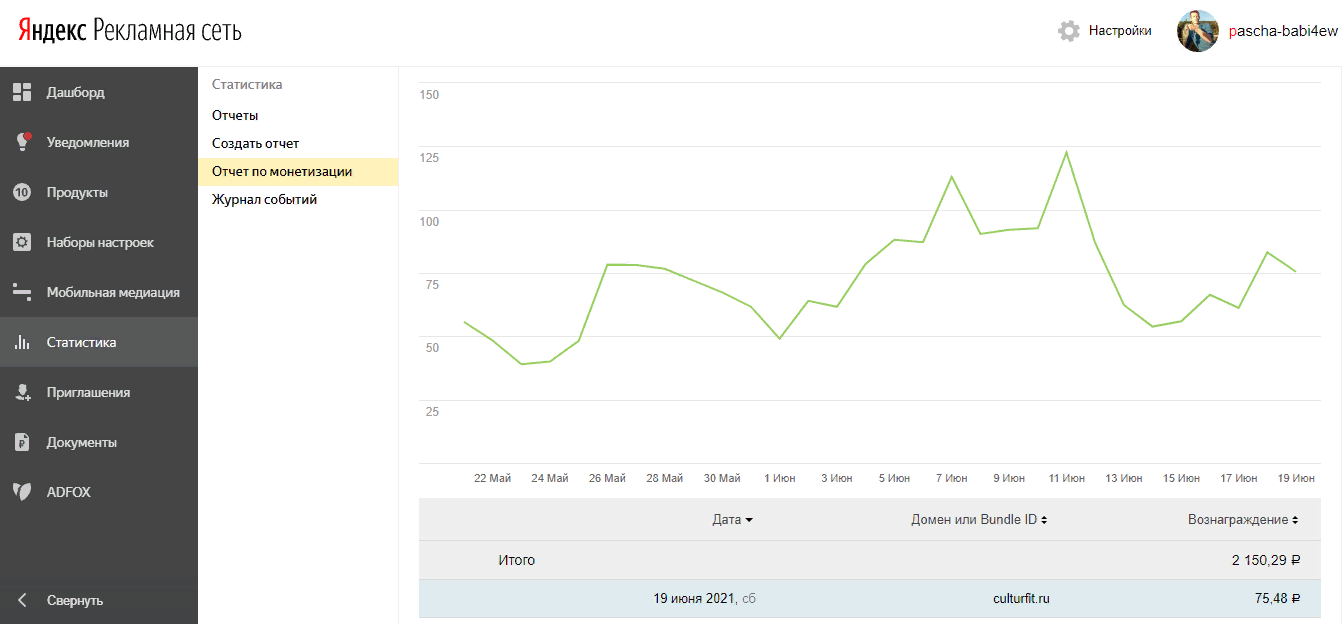Screen dimensions: 1342x624
Task: Sort by Вознаграждение column
Action: pos(1243,520)
